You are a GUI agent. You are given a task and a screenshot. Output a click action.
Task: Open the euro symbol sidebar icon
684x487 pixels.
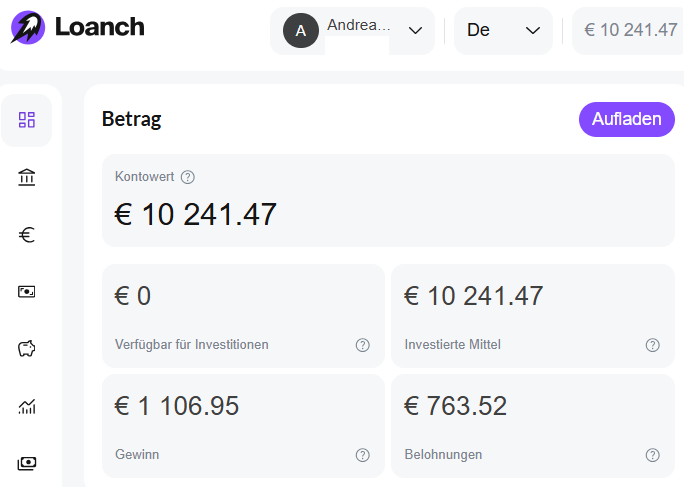pos(27,235)
